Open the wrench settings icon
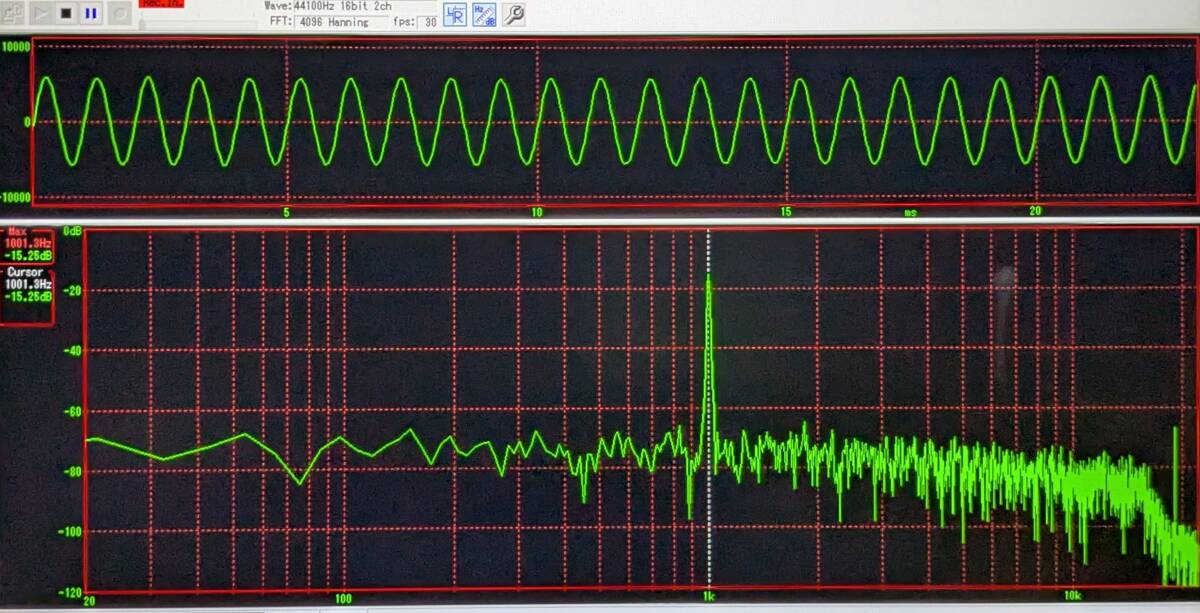 click(x=514, y=14)
